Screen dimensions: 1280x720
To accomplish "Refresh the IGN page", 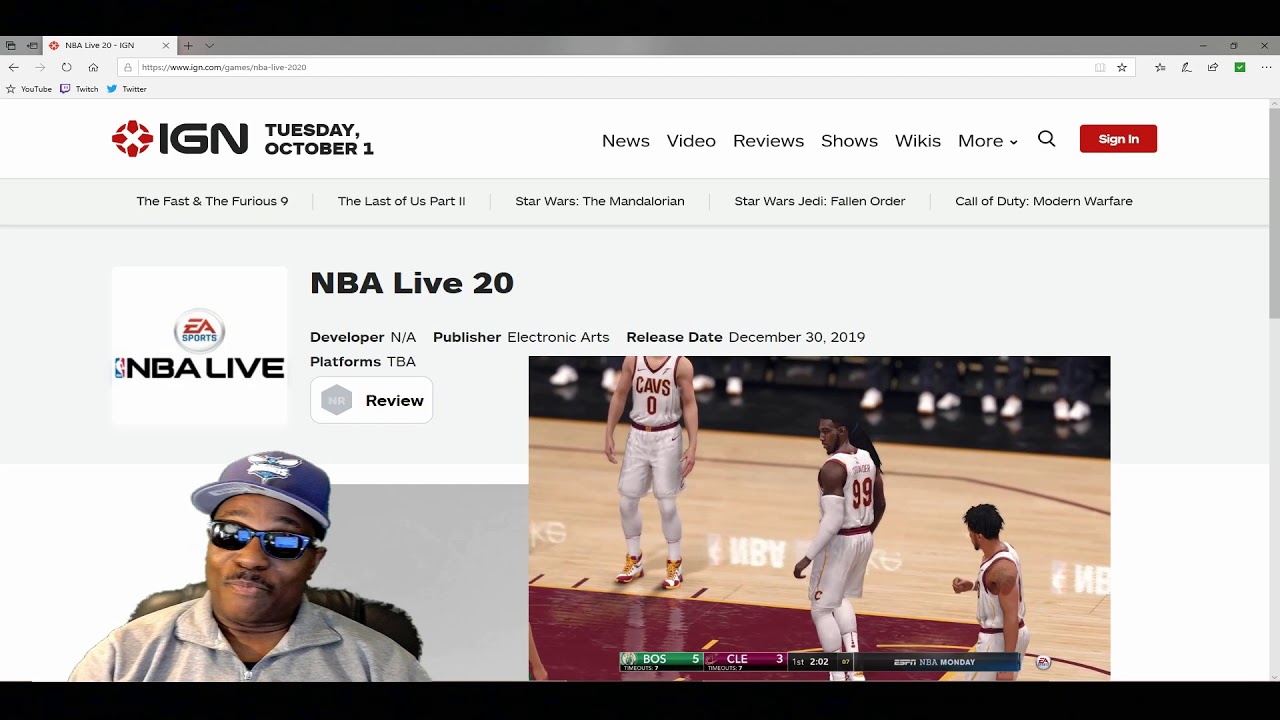I will point(66,67).
